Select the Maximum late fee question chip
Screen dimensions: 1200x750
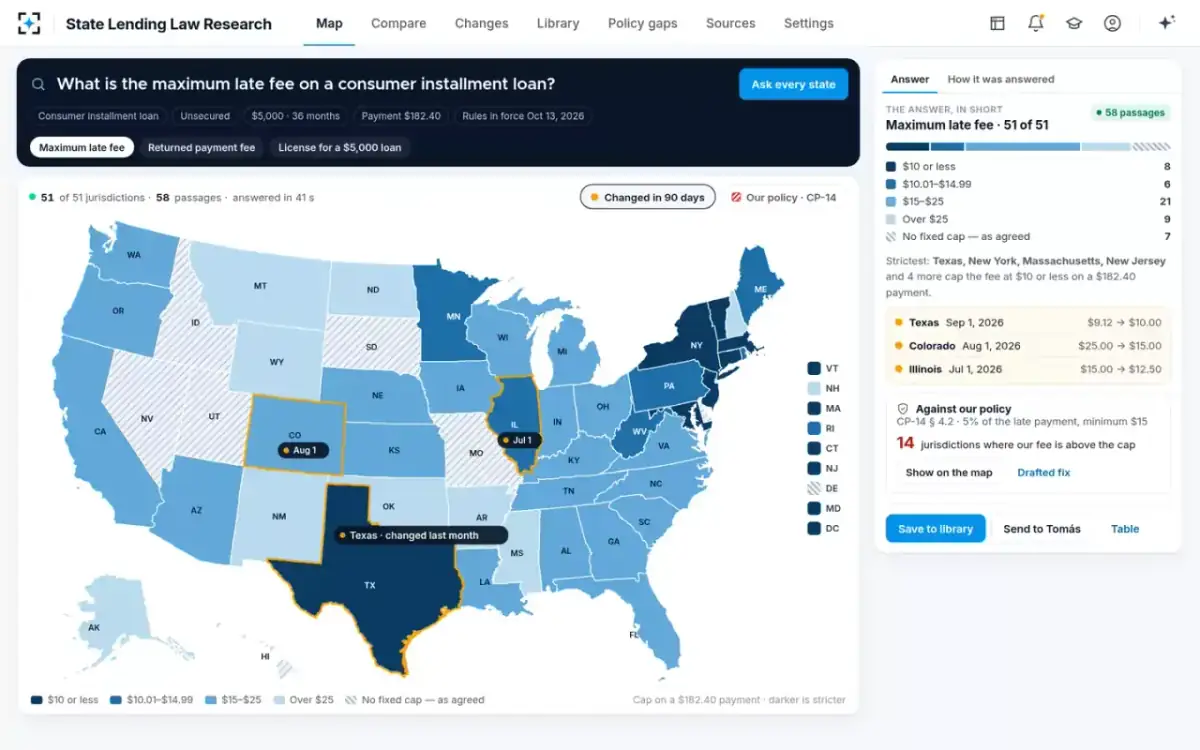point(82,147)
